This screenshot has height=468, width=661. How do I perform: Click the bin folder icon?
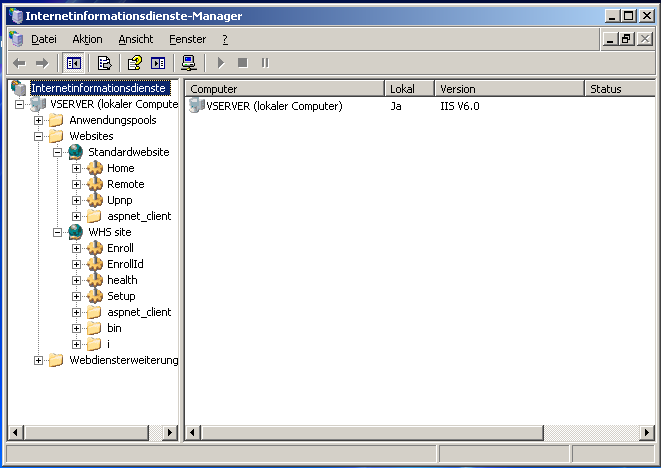click(x=94, y=328)
